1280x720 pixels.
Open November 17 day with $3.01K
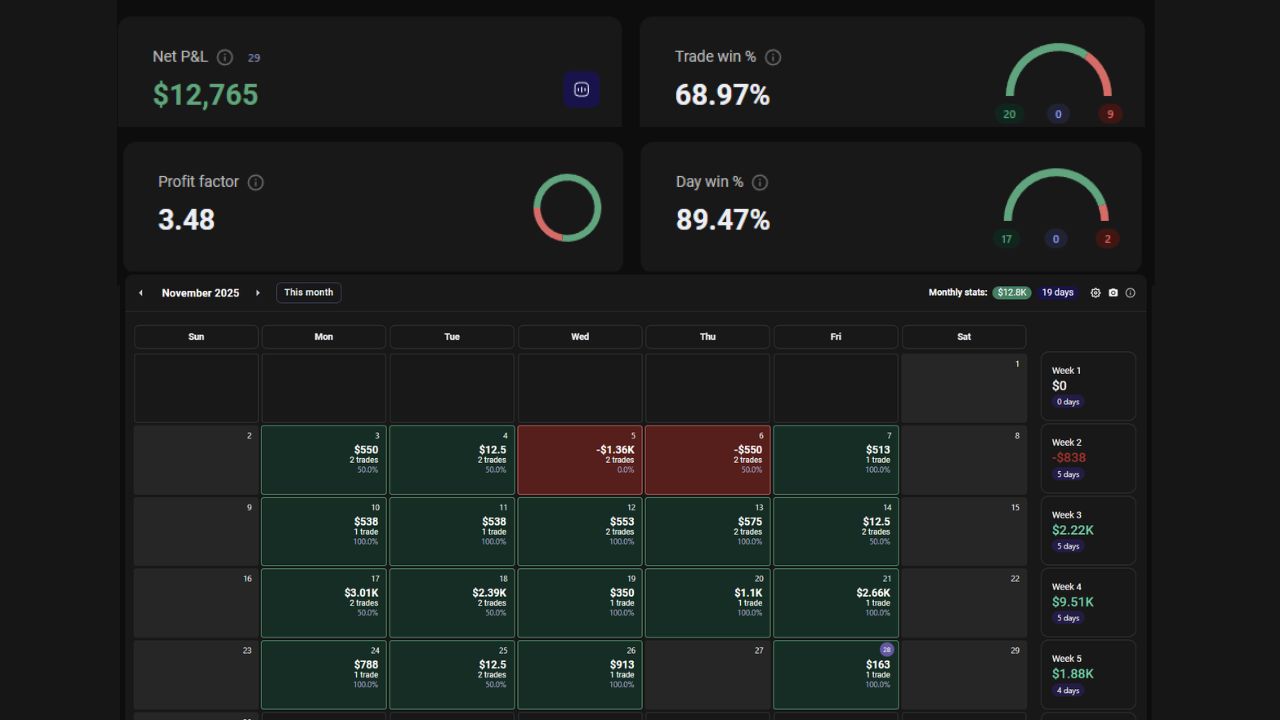pos(324,603)
